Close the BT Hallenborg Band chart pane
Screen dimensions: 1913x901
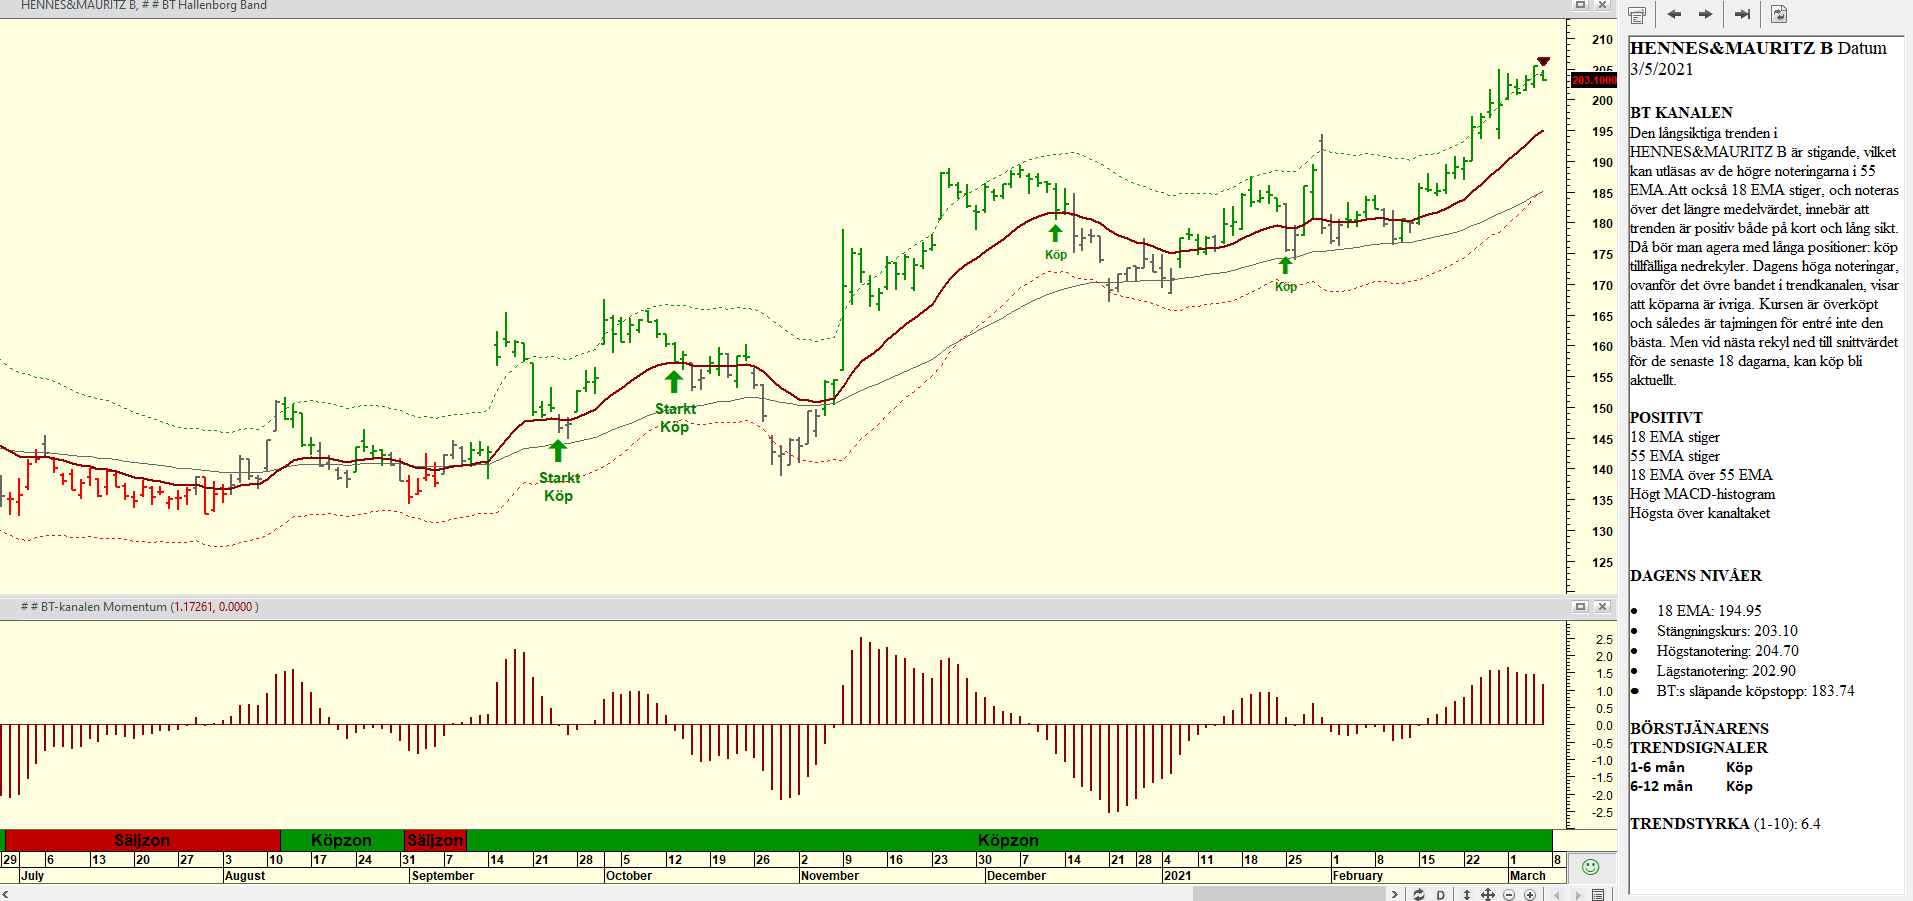coord(1602,5)
